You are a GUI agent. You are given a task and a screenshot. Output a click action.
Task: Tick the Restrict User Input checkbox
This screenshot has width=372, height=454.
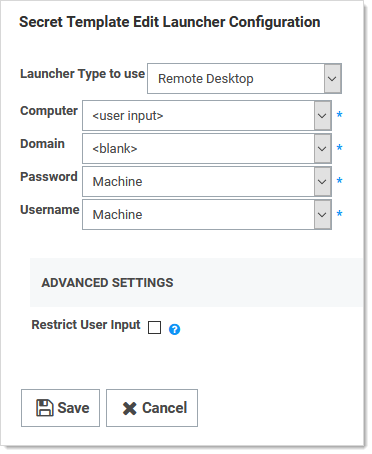coord(154,327)
